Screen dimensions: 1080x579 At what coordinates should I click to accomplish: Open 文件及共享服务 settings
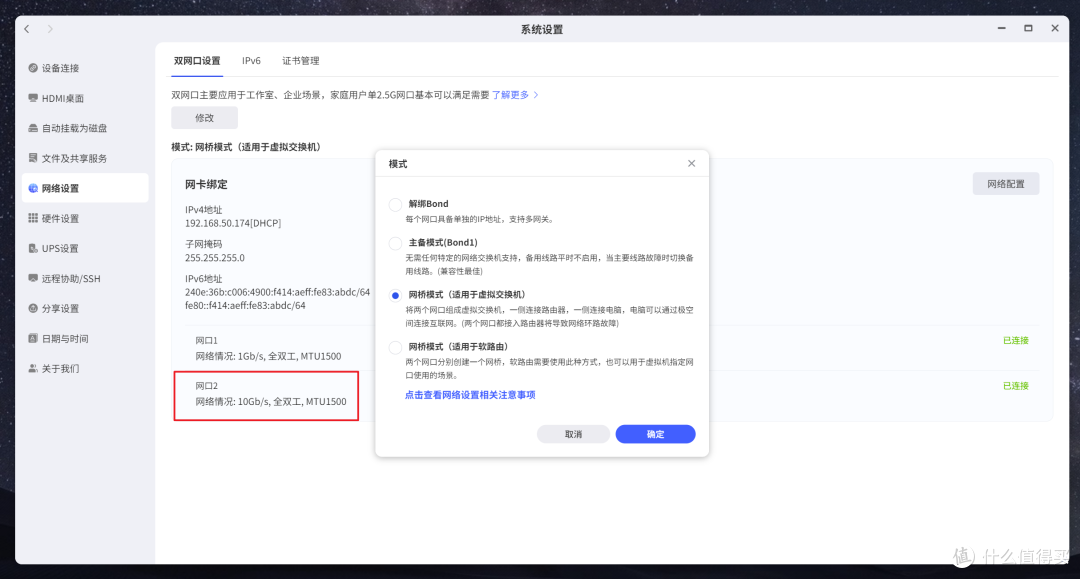[x=85, y=158]
